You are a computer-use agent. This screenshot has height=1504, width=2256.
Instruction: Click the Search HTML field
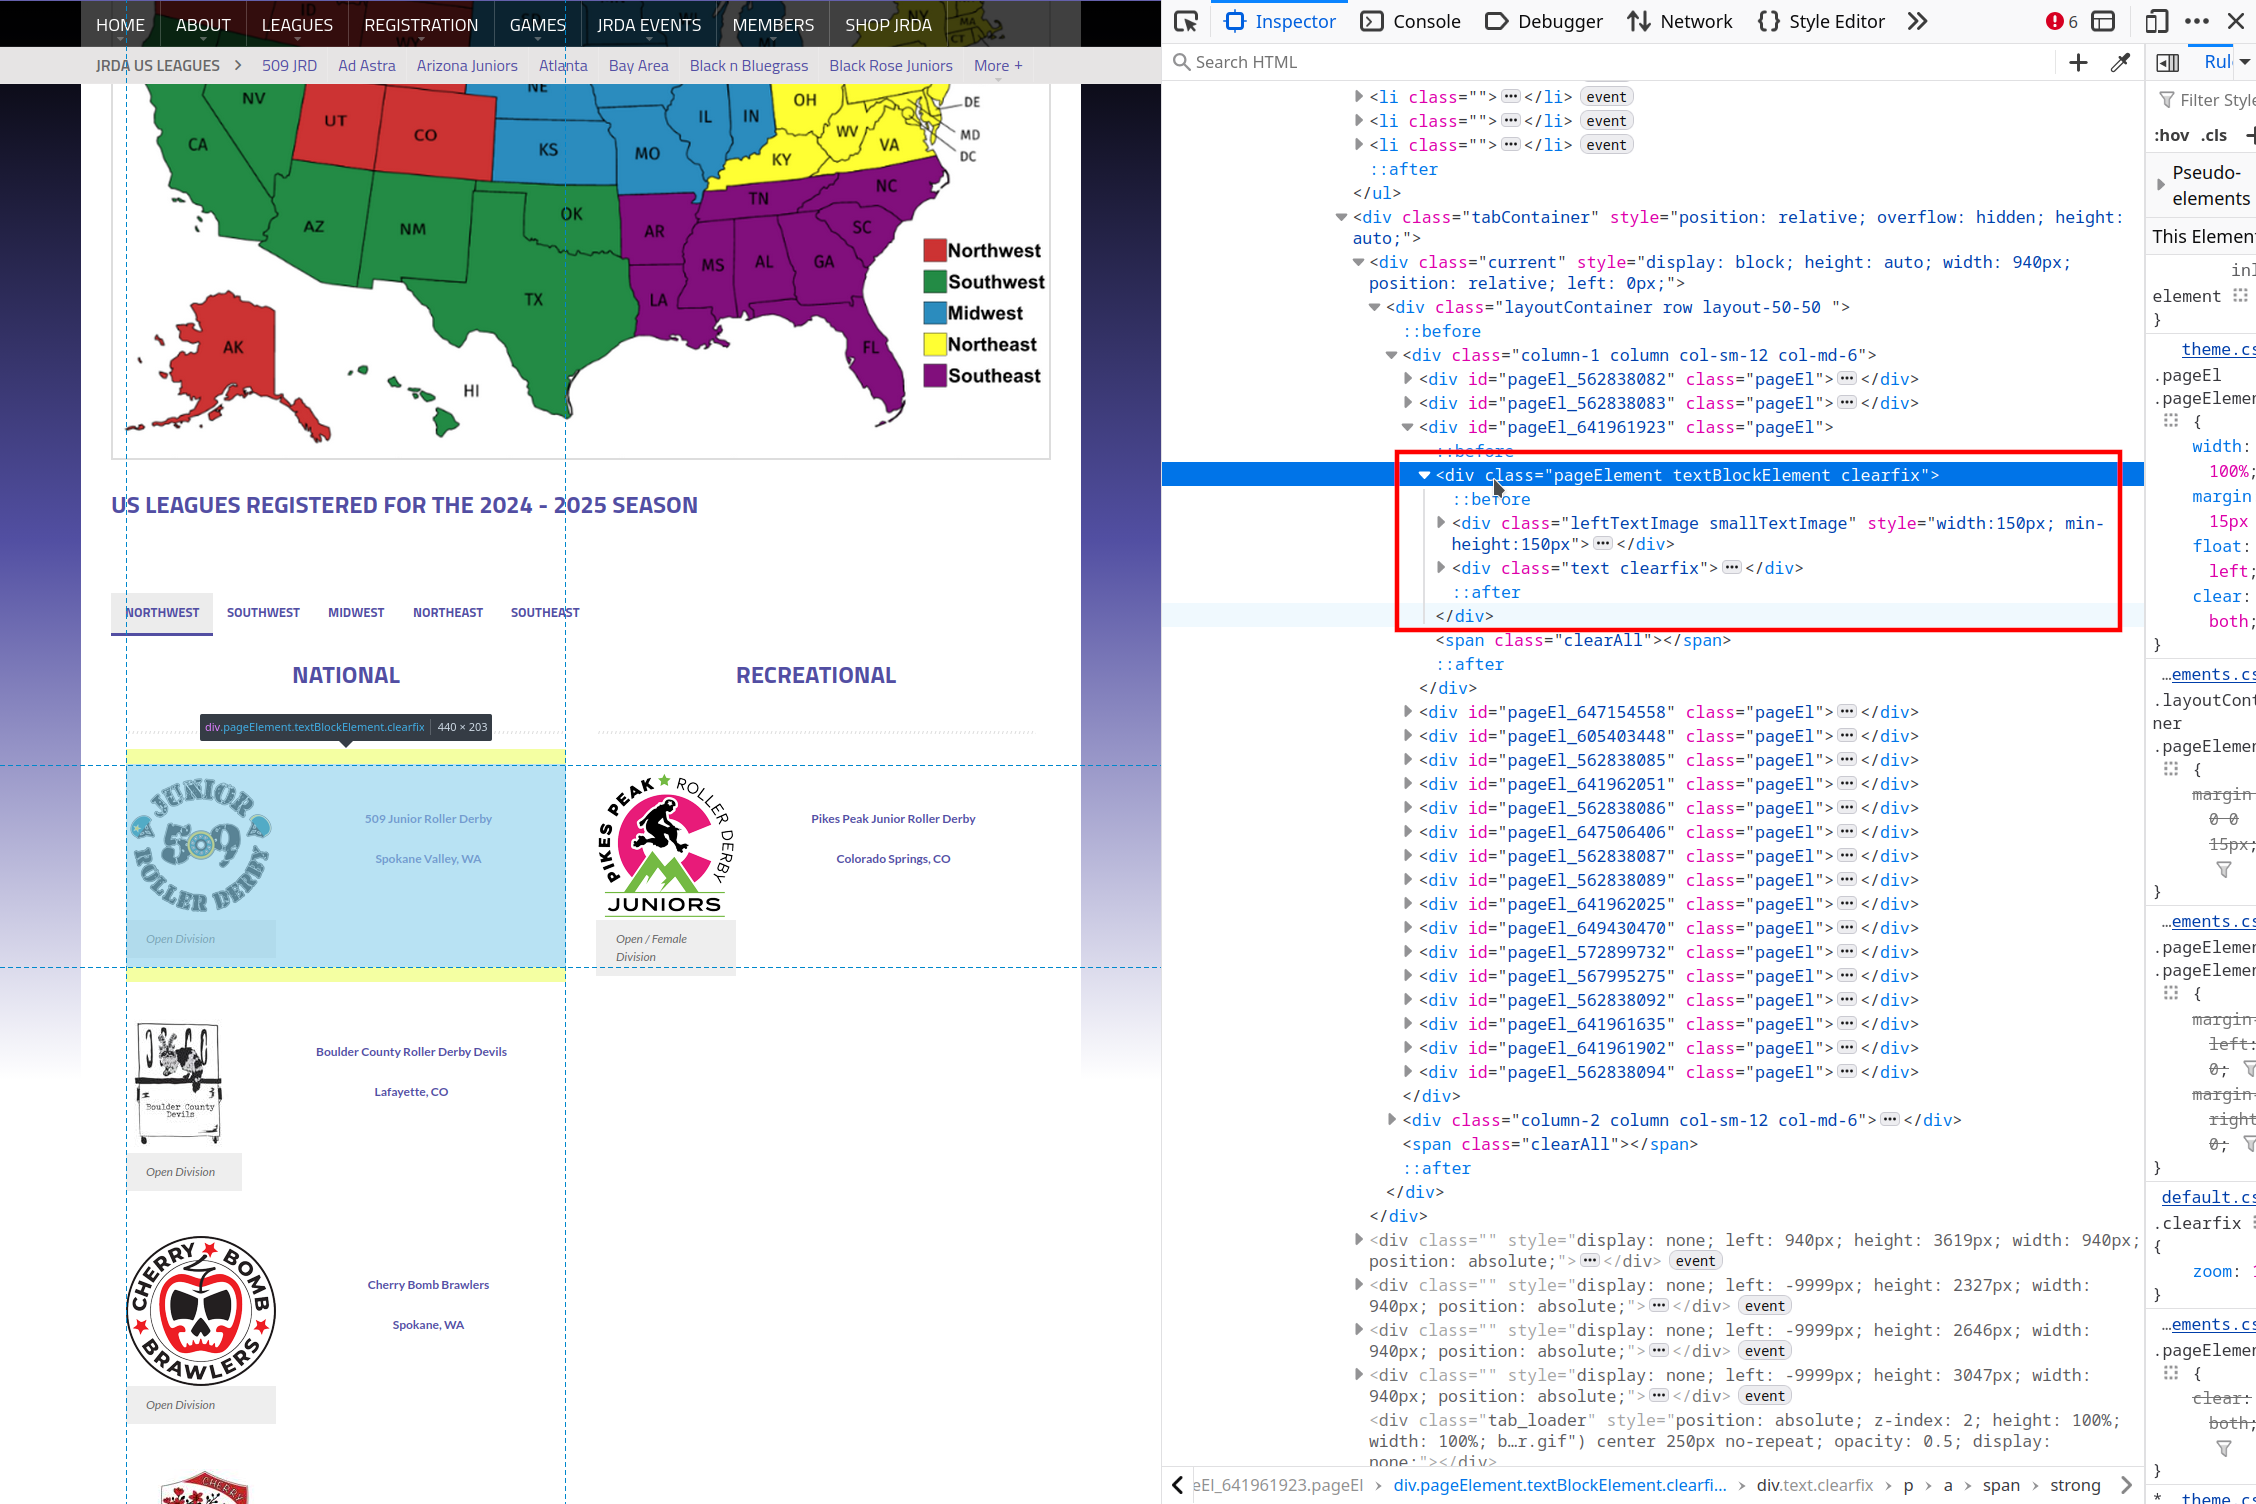point(1610,62)
